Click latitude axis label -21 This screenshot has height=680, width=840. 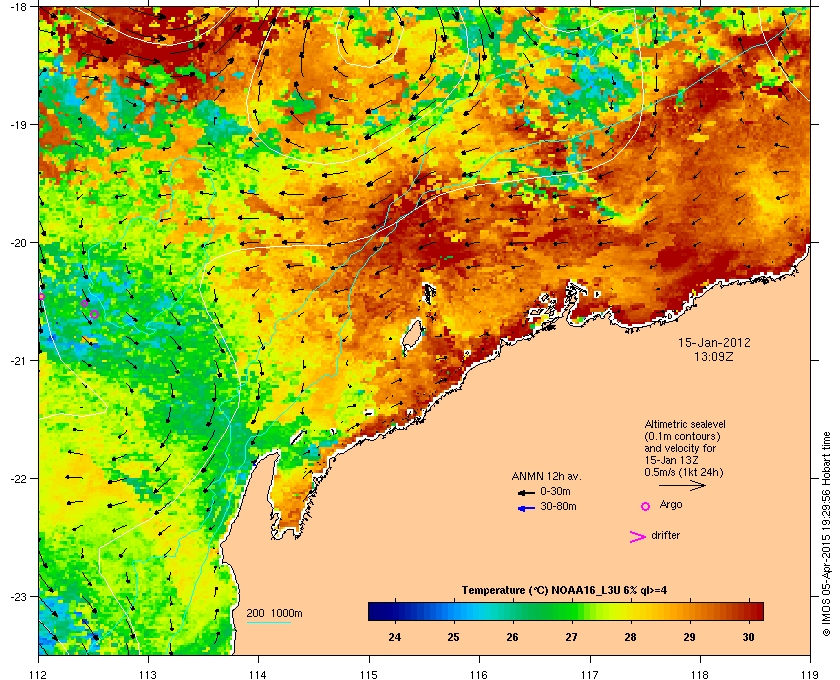tap(19, 360)
